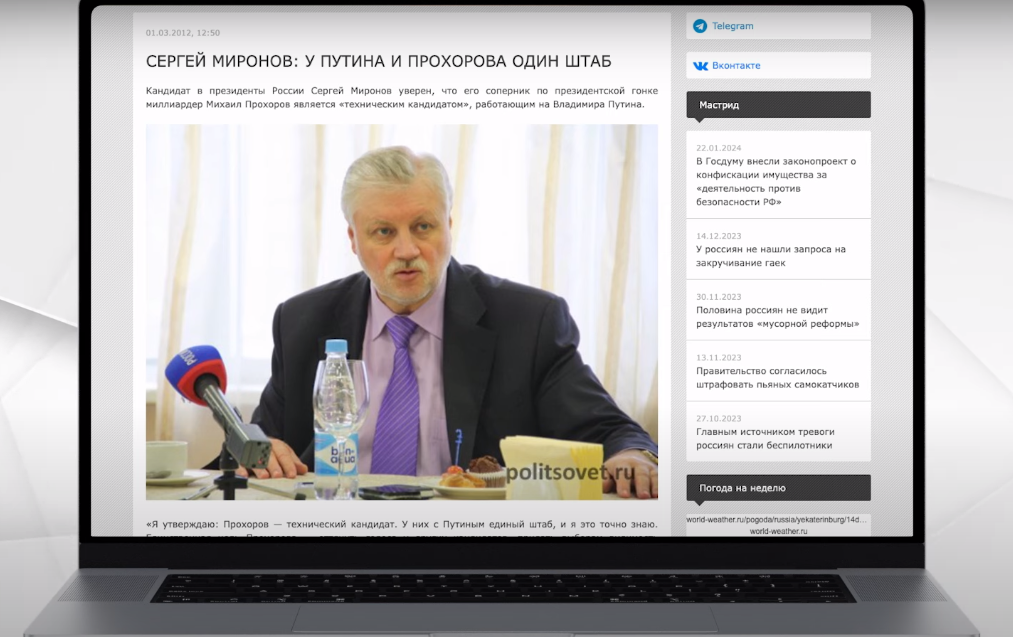Click the Мастрид section header
The image size is (1013, 637).
778,105
